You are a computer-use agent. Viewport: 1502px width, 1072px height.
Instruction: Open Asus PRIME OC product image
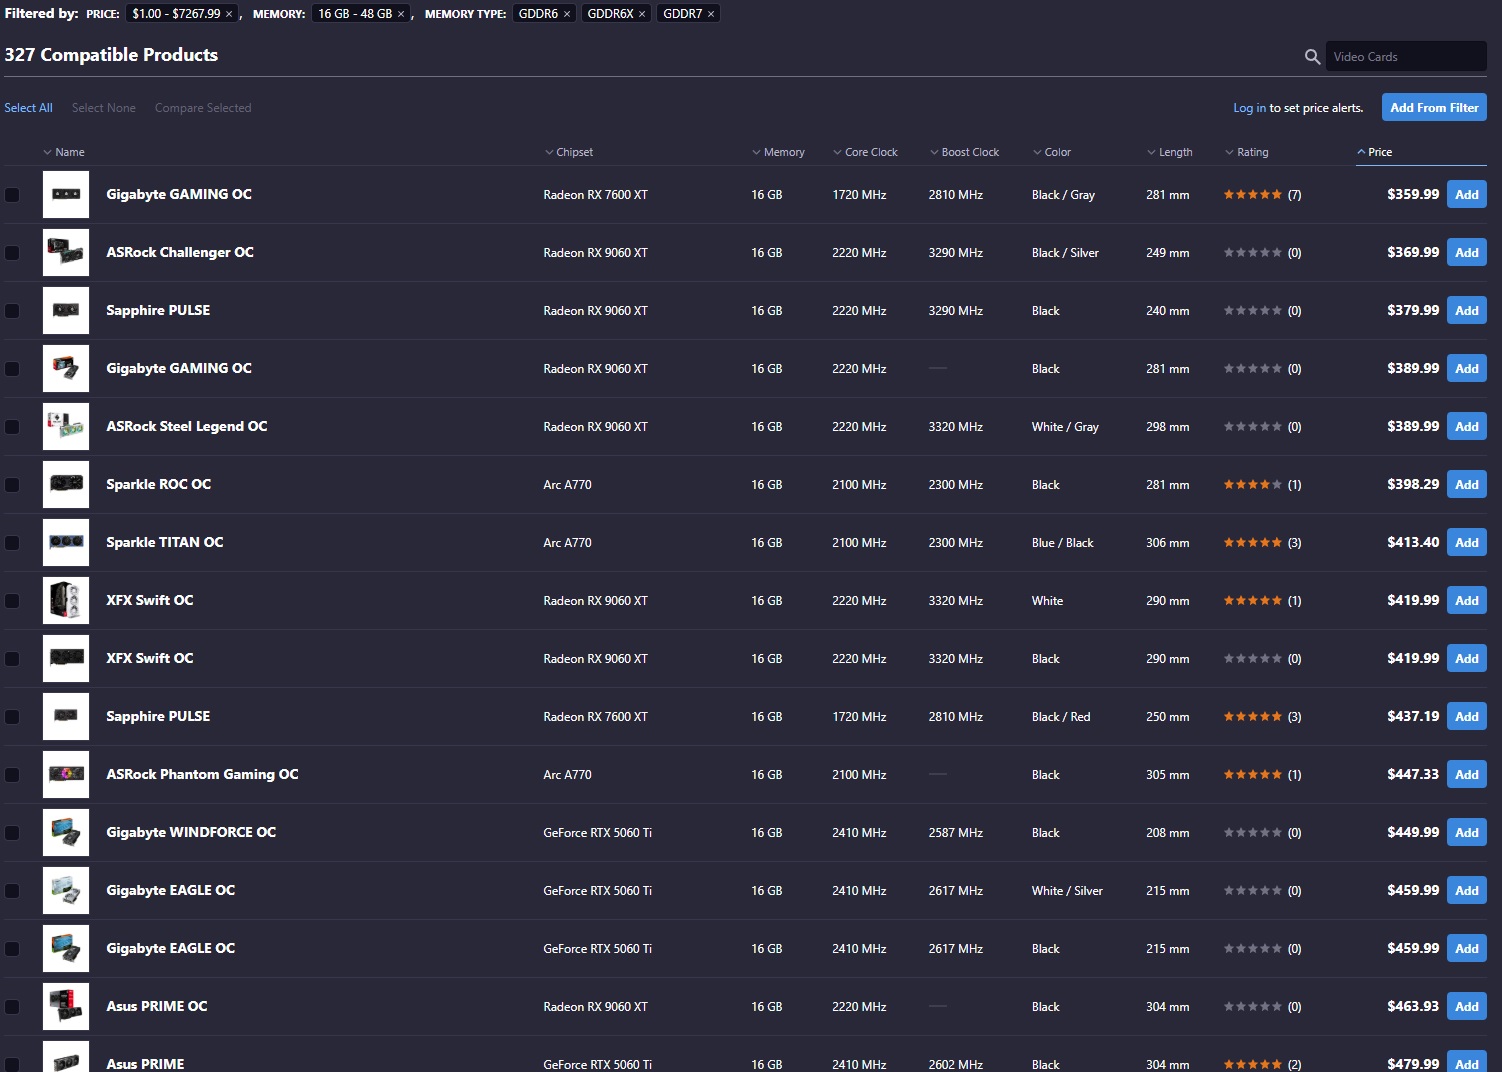point(66,1007)
